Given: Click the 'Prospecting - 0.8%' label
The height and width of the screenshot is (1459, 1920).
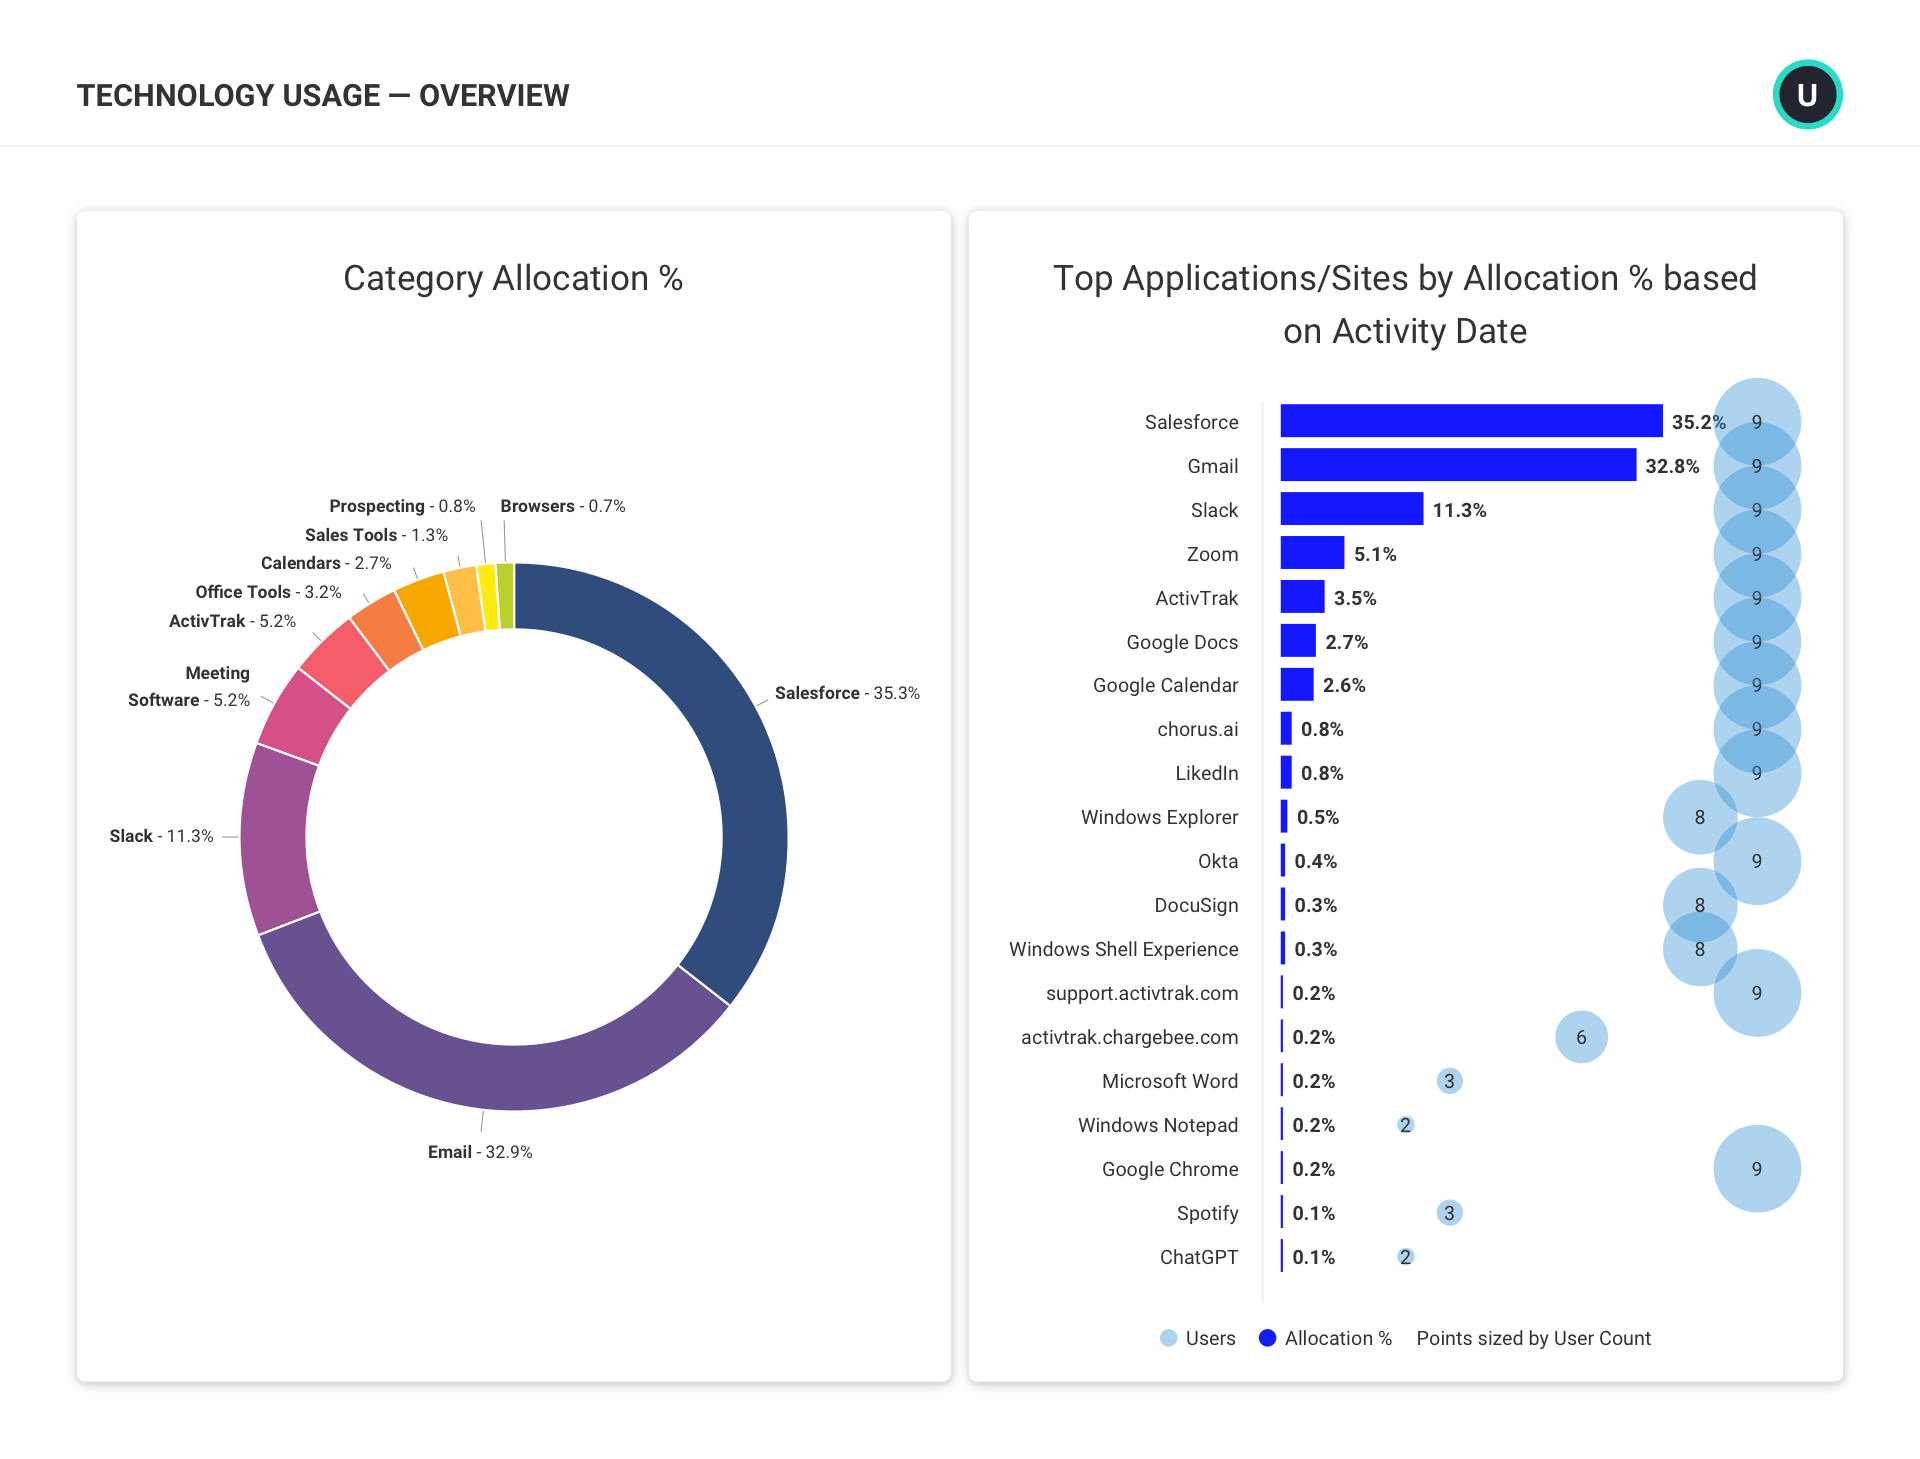Looking at the screenshot, I should tap(402, 506).
